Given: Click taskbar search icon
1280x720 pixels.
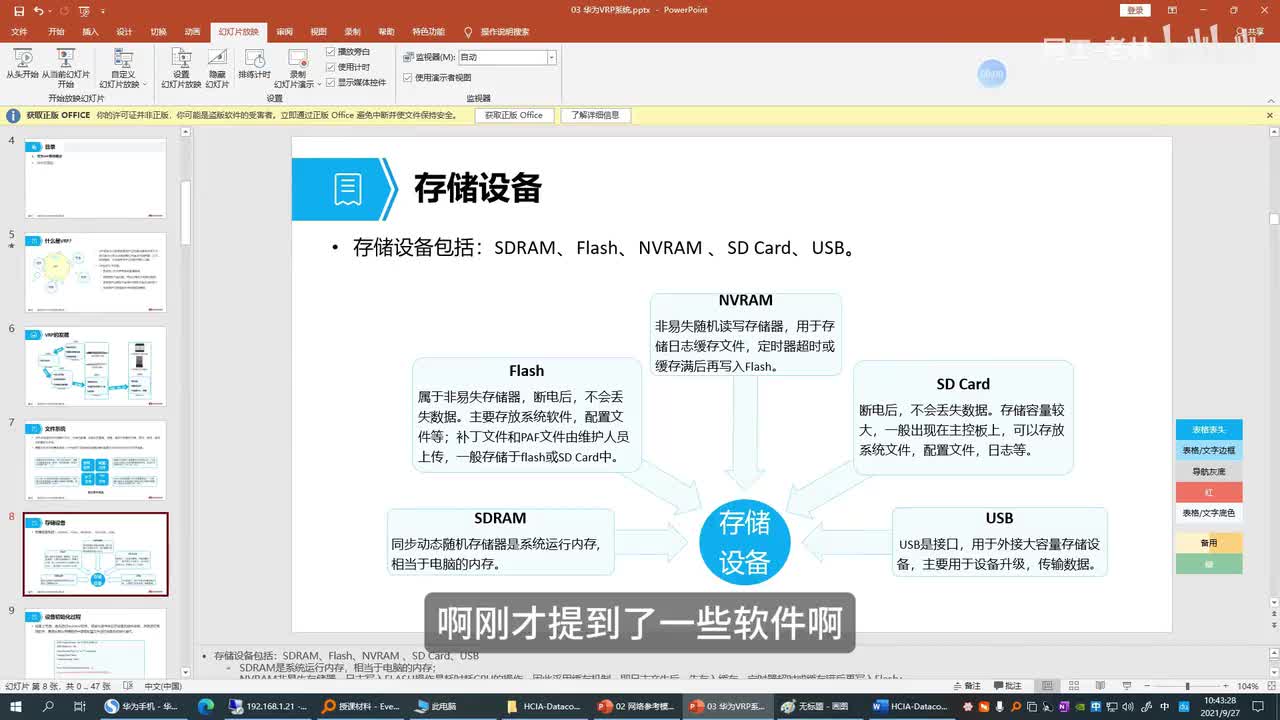Looking at the screenshot, I should click(x=48, y=706).
